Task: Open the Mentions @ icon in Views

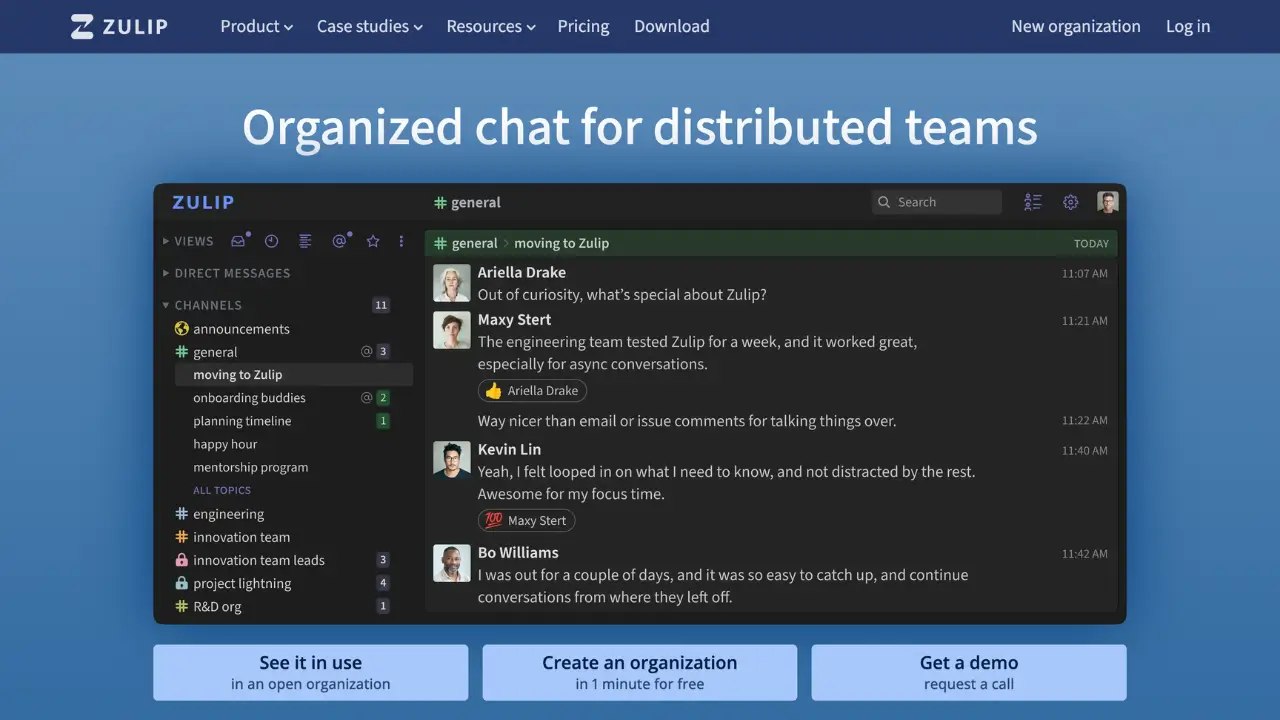Action: 340,241
